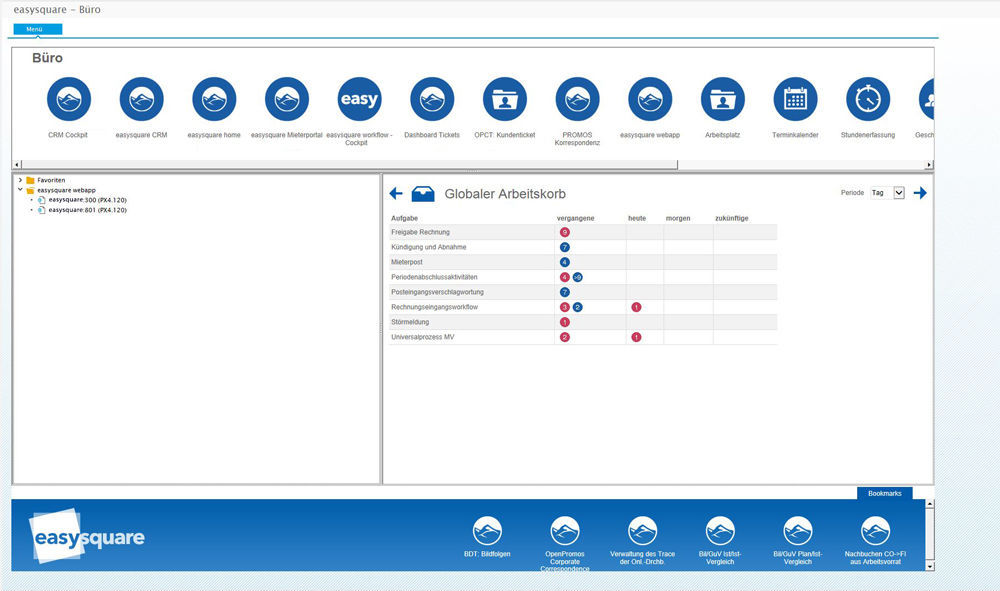This screenshot has width=1000, height=591.
Task: Open the Arbeitsplatz folder icon
Action: click(722, 100)
